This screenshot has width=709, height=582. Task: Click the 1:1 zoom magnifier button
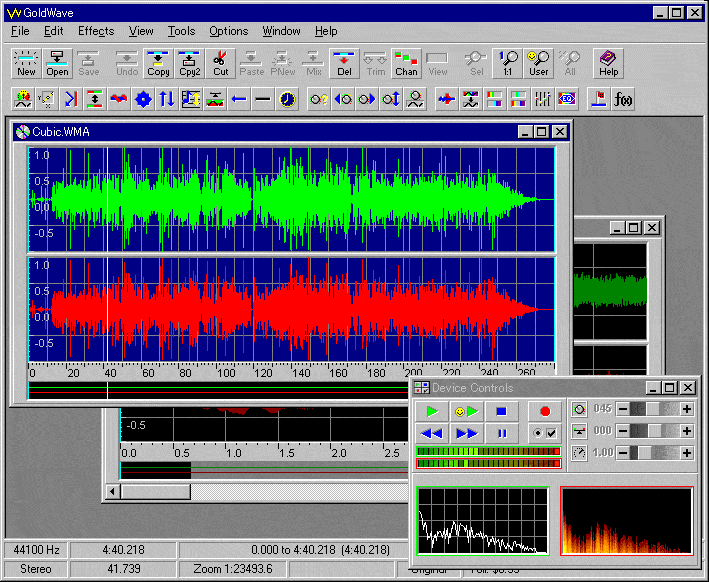[507, 63]
